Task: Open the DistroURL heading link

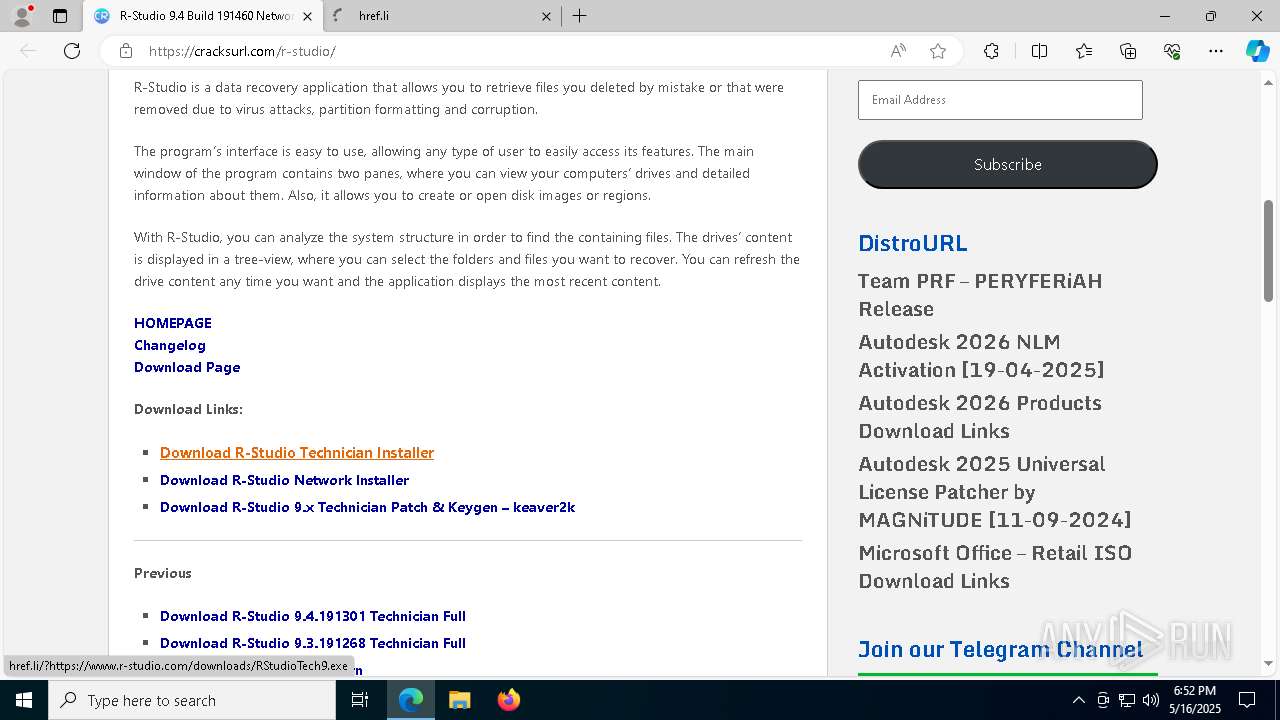Action: [x=913, y=243]
